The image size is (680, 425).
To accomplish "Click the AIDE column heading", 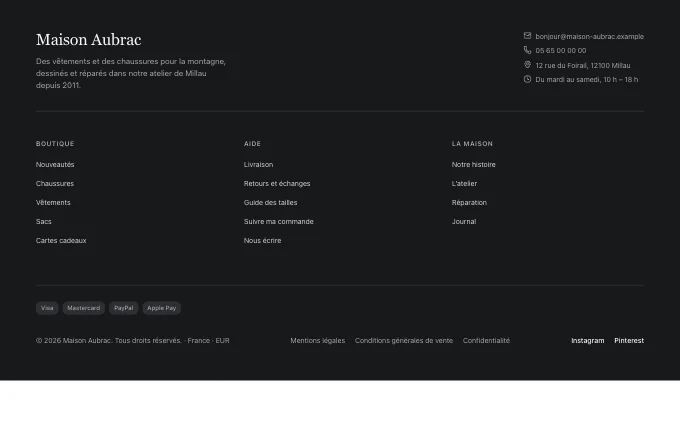I will [x=252, y=144].
